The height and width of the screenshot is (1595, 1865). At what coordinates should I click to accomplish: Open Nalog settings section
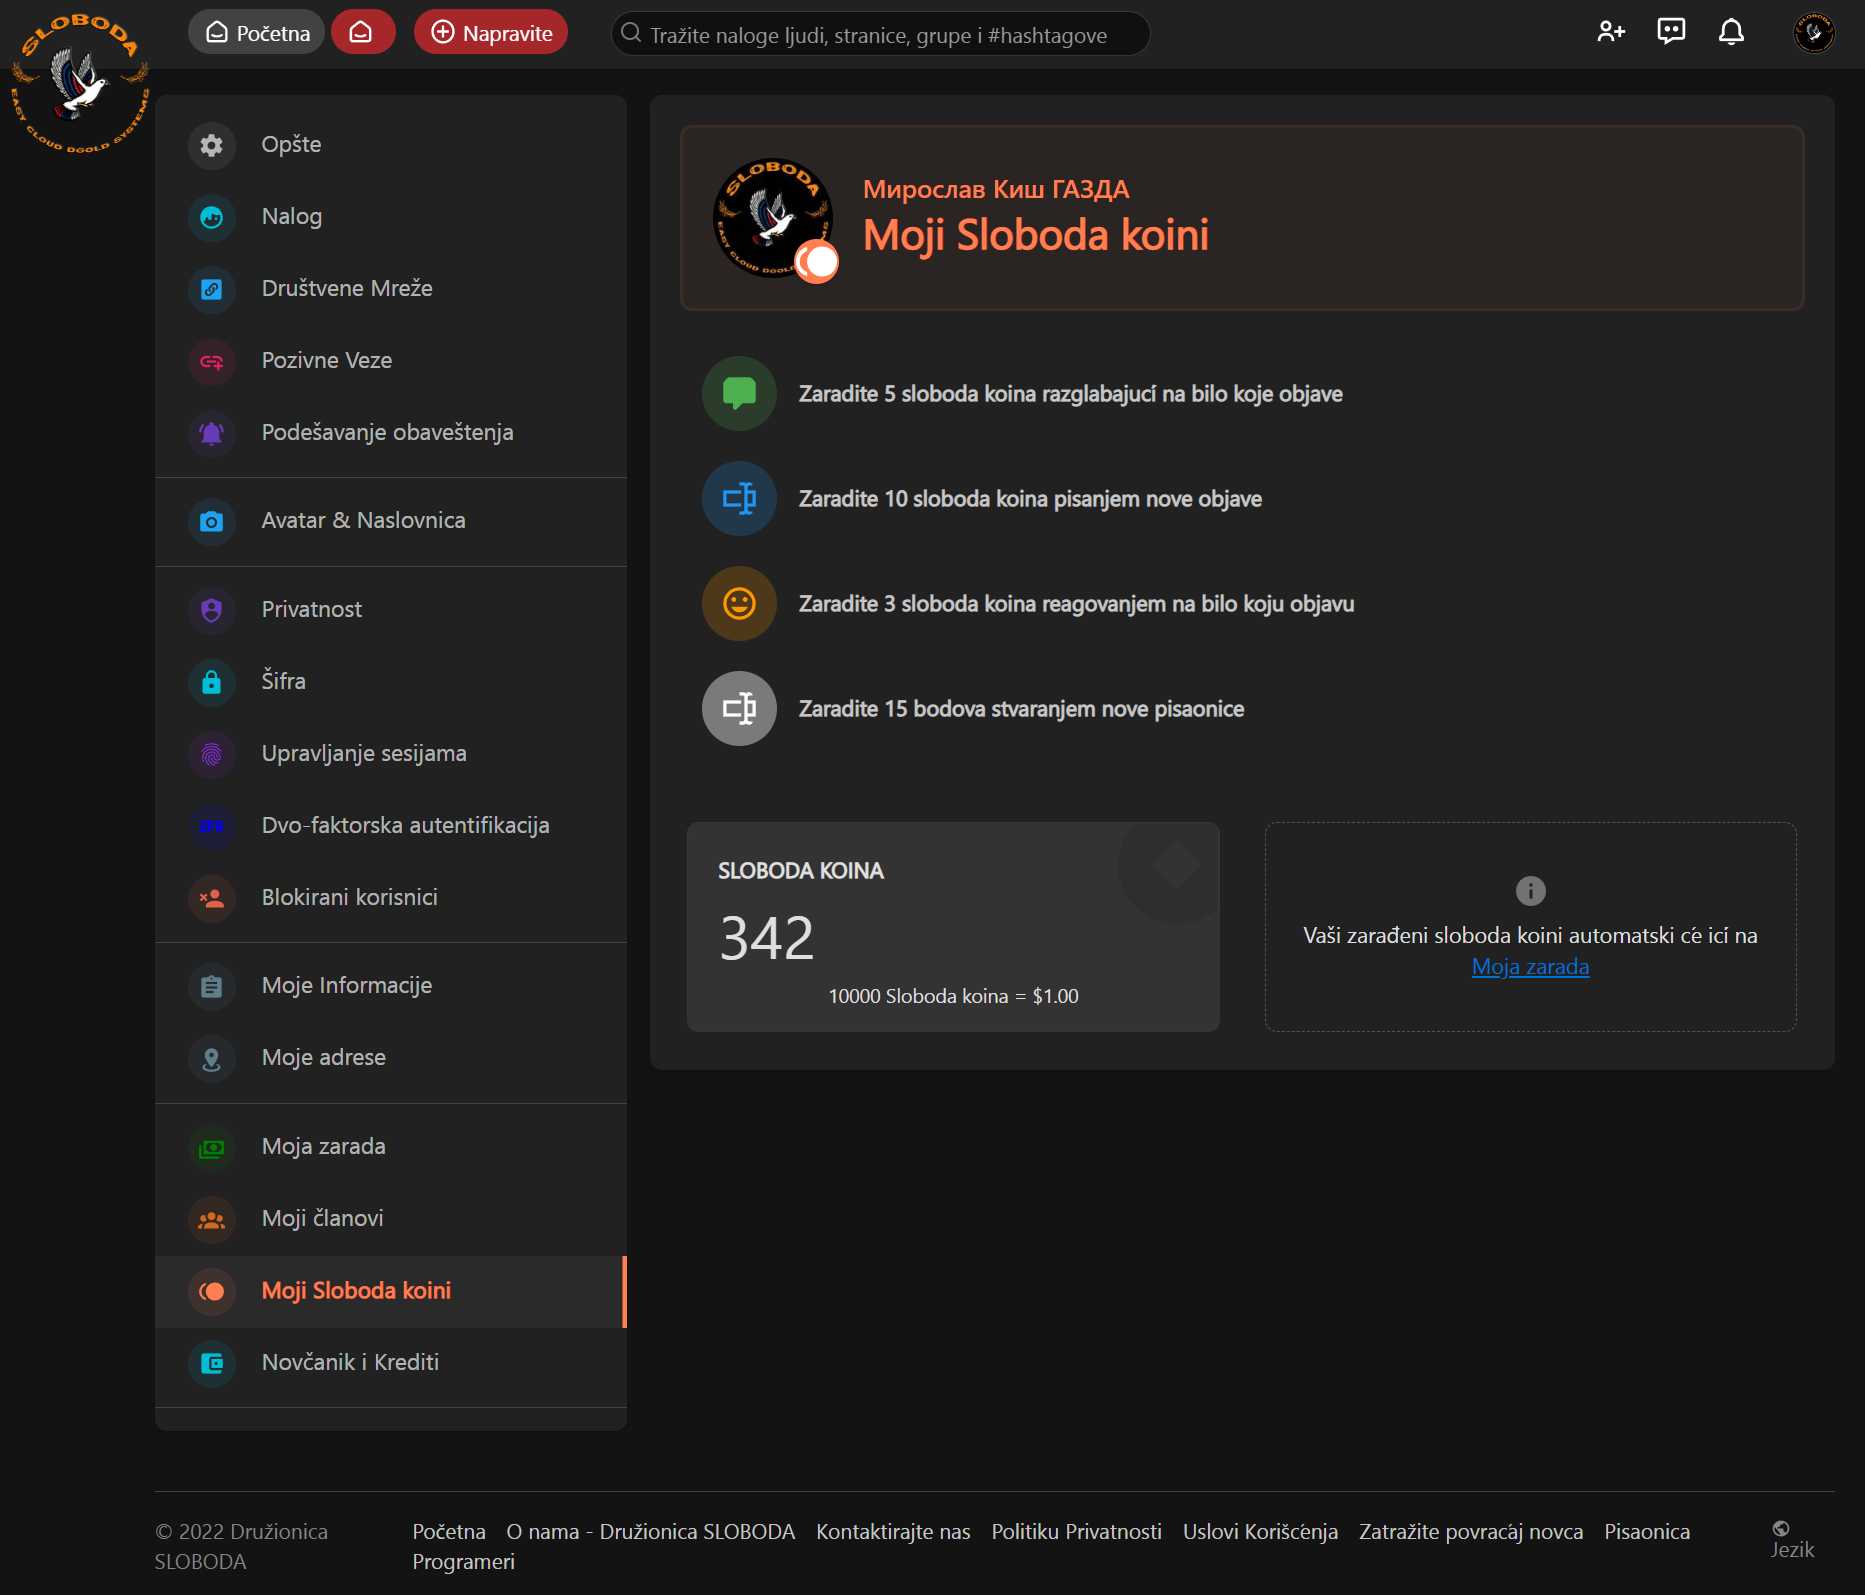pyautogui.click(x=391, y=217)
